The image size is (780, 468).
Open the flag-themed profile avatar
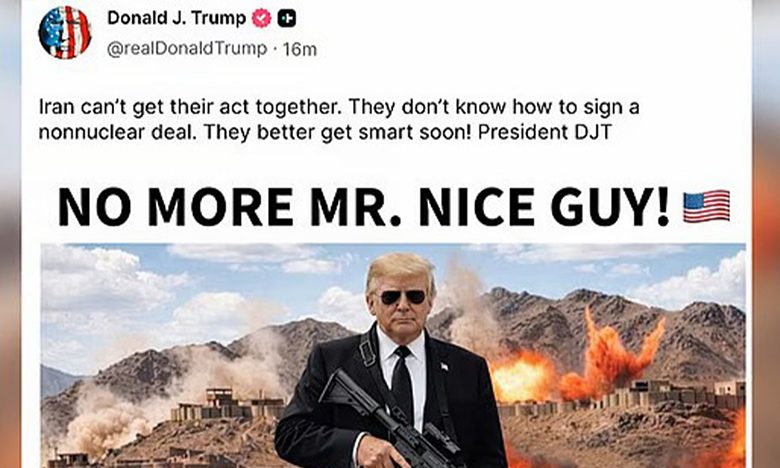click(x=65, y=33)
